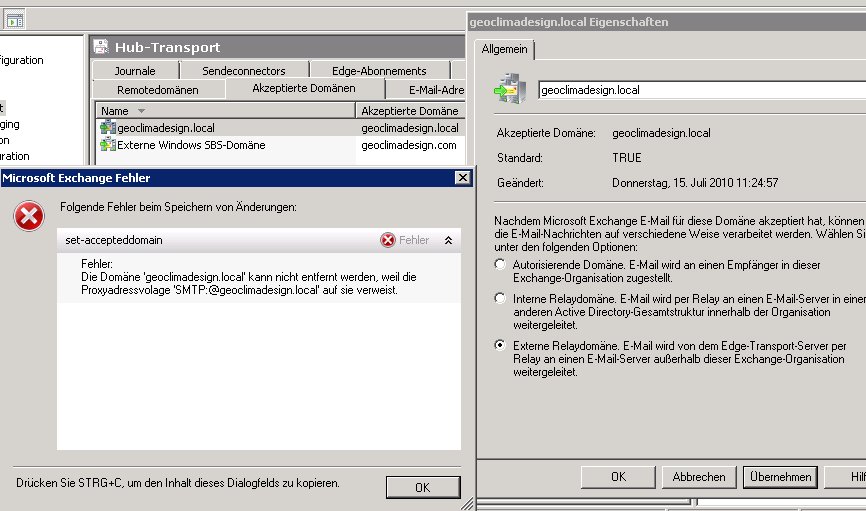Click the toolbar icon at top left
Image resolution: width=866 pixels, height=511 pixels.
(14, 20)
